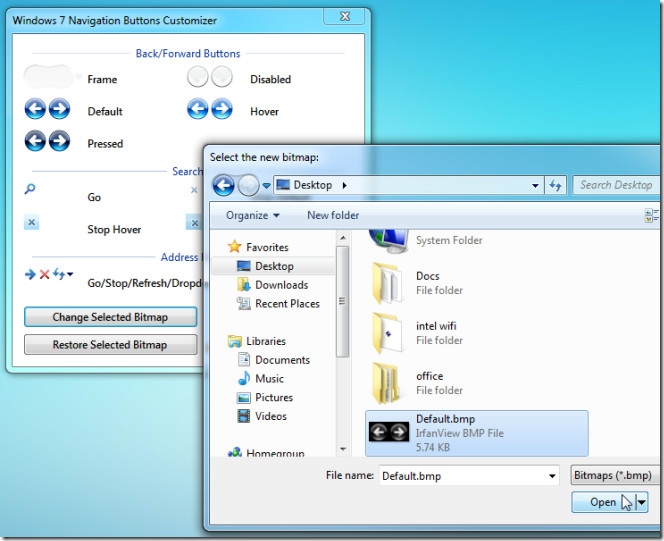Viewport: 664px width, 541px height.
Task: Click navigation pane scroll down arrow
Action: click(x=343, y=449)
